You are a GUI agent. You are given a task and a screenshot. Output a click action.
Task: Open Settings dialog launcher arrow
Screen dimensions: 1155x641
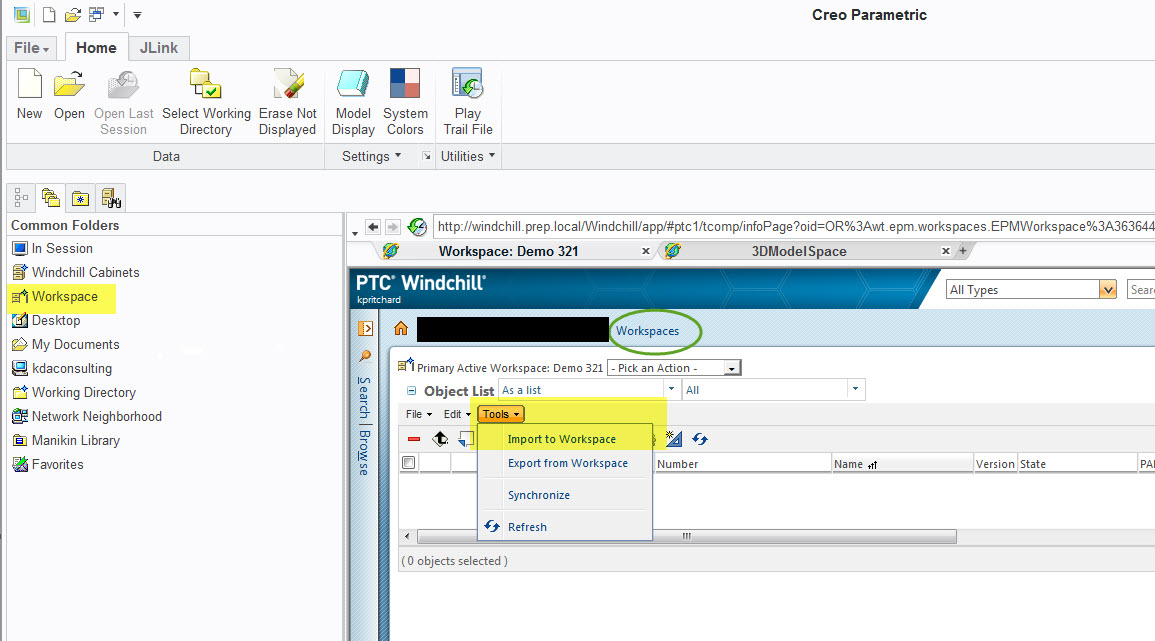click(426, 156)
